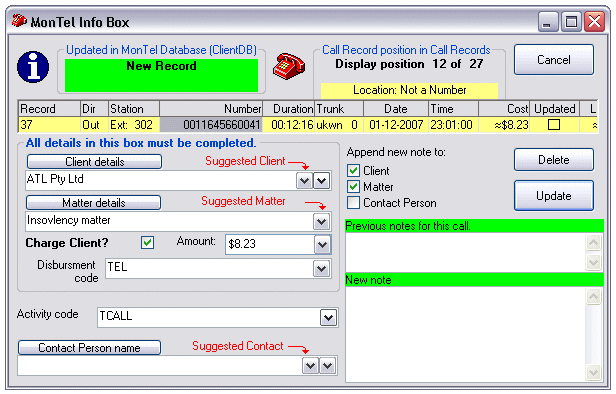Click the Trunk column header
Viewport: 616px width, 394px height.
(x=339, y=108)
